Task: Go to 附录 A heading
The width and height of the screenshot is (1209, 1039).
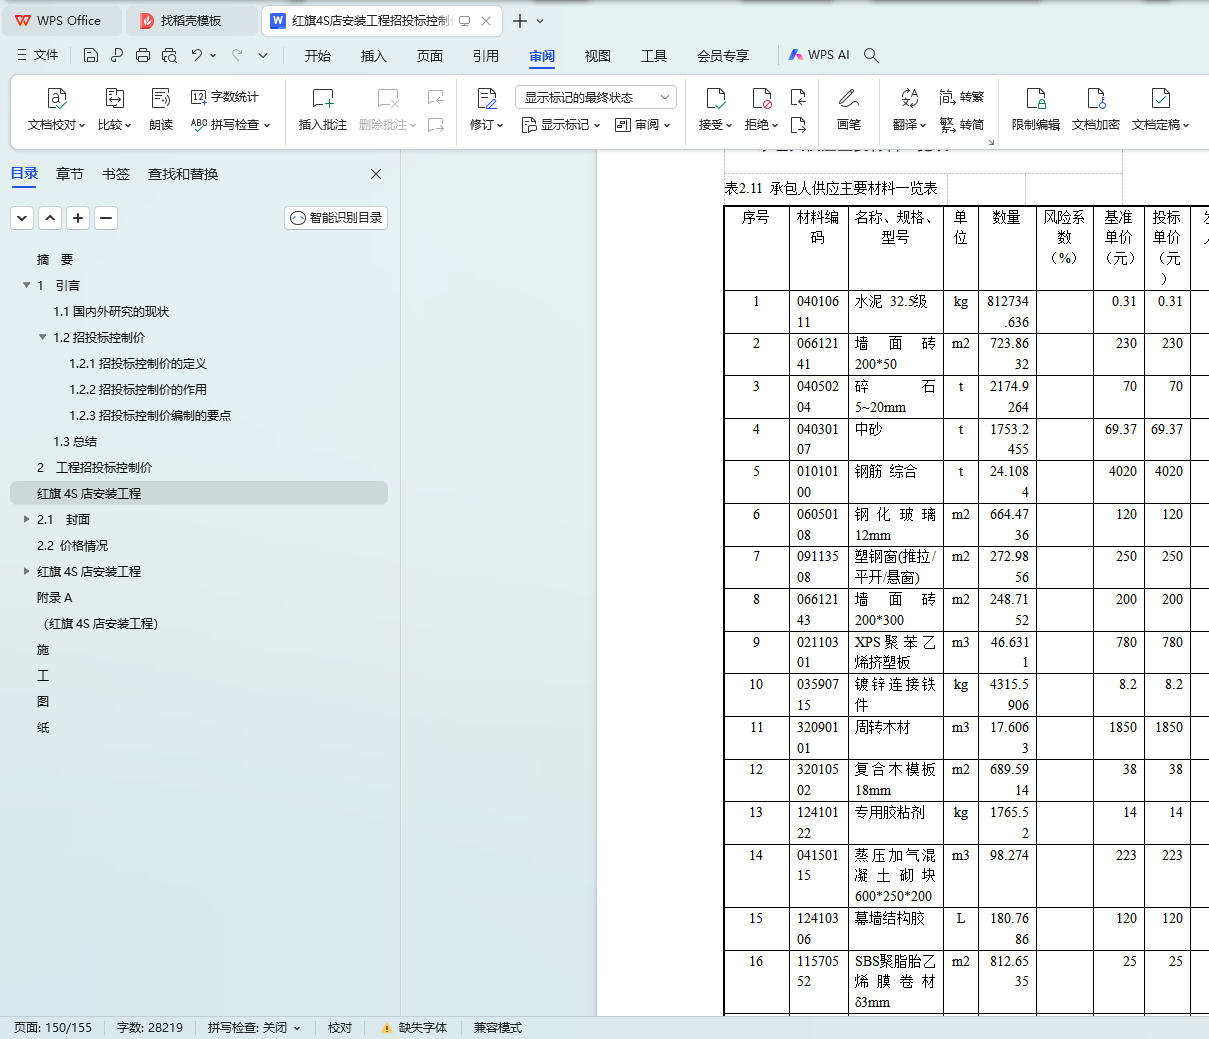Action: pyautogui.click(x=55, y=597)
